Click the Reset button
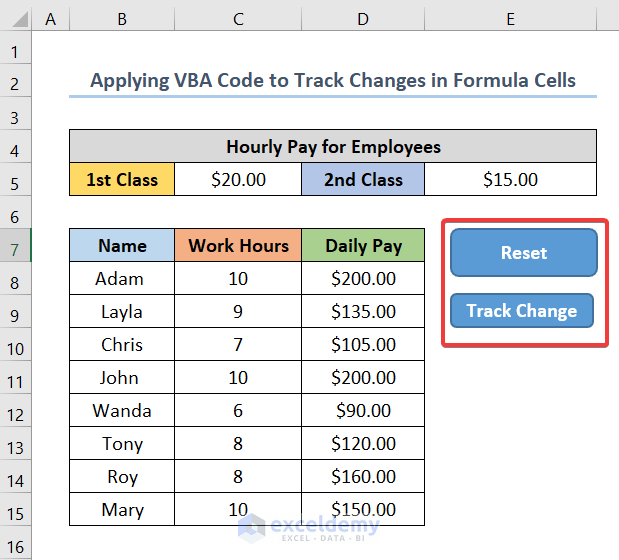The image size is (619, 560). (x=523, y=253)
